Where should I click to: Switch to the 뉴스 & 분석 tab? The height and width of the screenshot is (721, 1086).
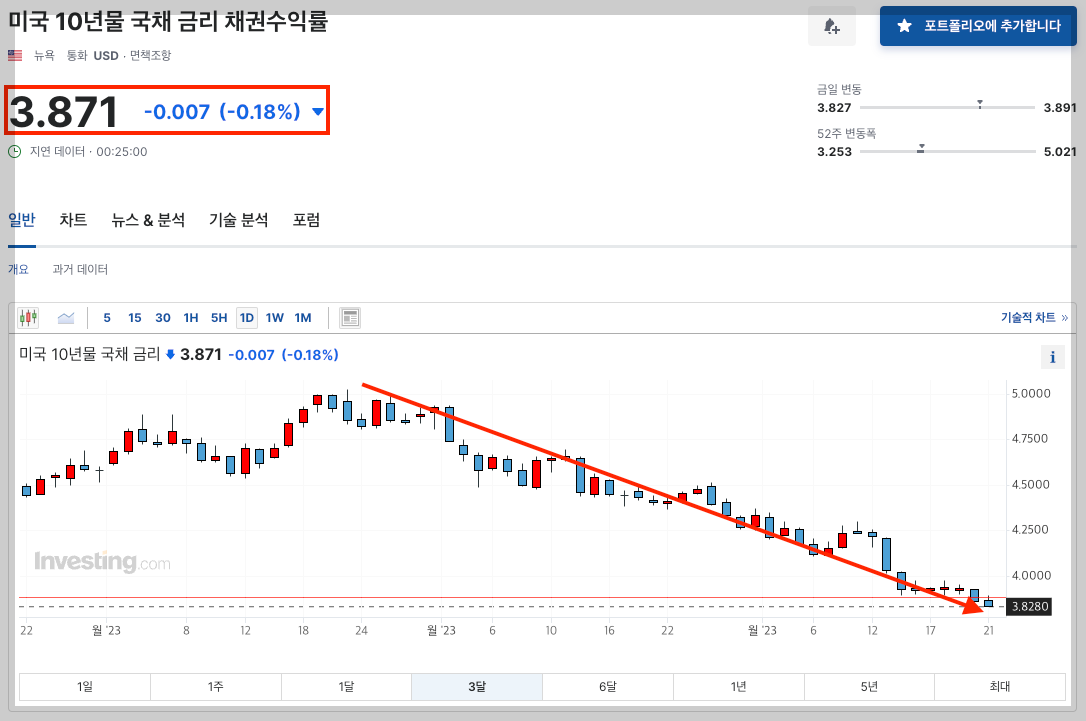pyautogui.click(x=148, y=220)
